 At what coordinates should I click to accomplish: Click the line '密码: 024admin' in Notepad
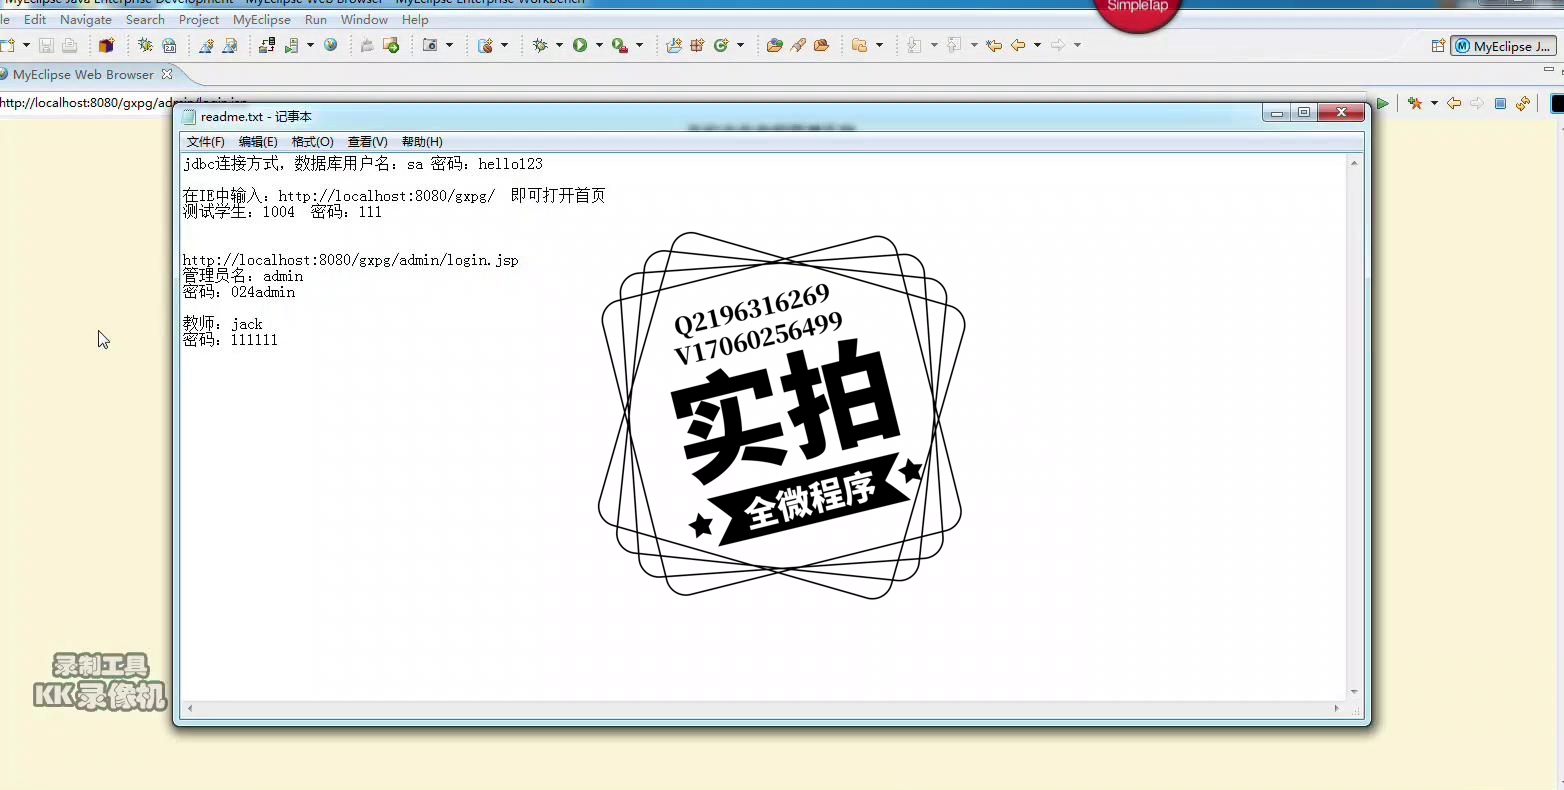[x=239, y=292]
